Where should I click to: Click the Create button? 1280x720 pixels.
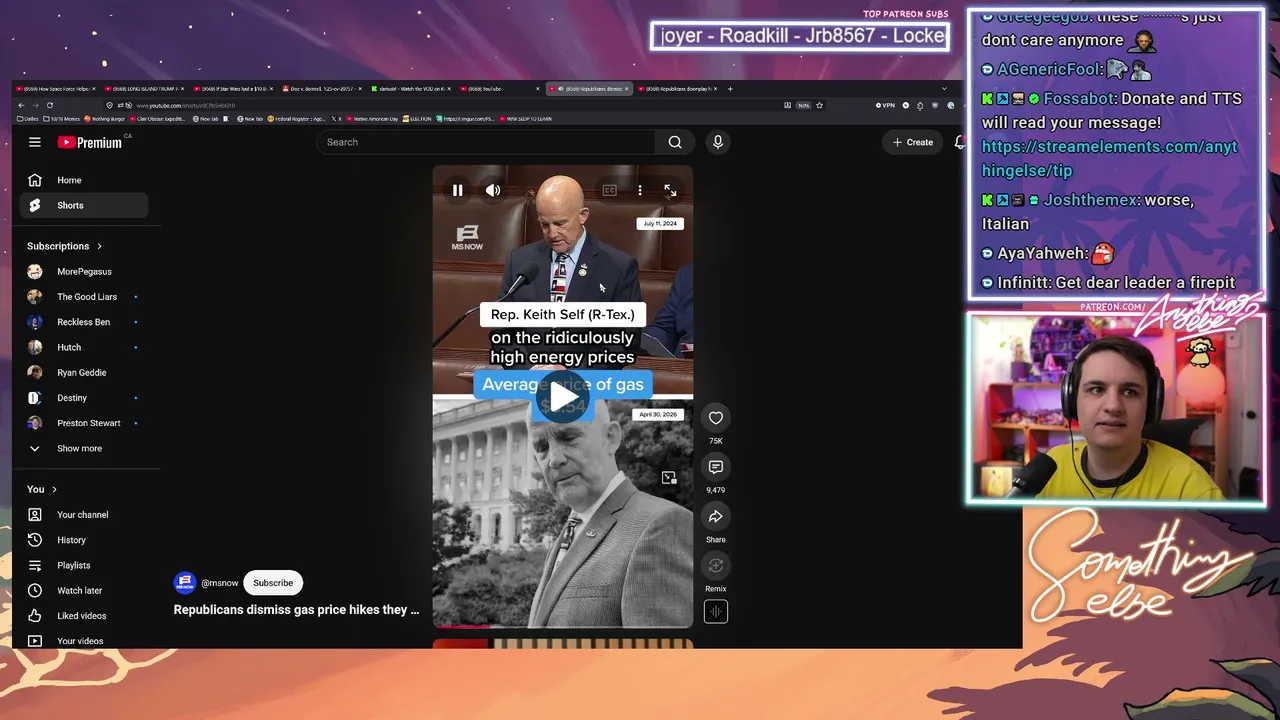tap(913, 142)
